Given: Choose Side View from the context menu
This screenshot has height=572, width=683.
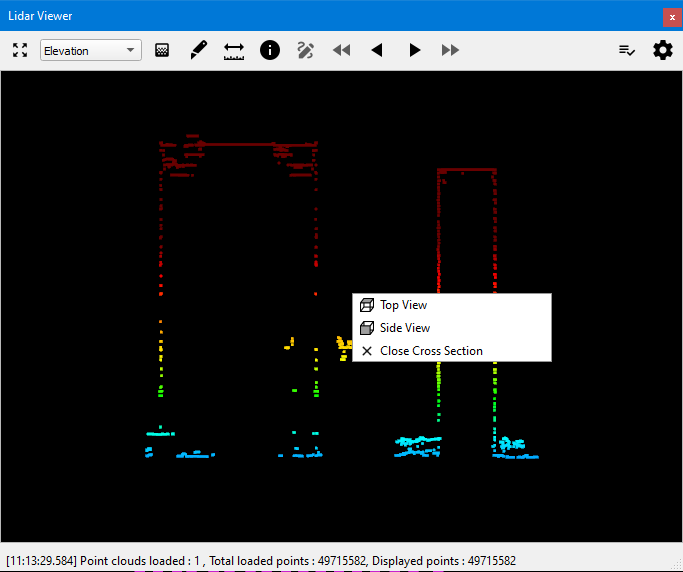Looking at the screenshot, I should [405, 328].
